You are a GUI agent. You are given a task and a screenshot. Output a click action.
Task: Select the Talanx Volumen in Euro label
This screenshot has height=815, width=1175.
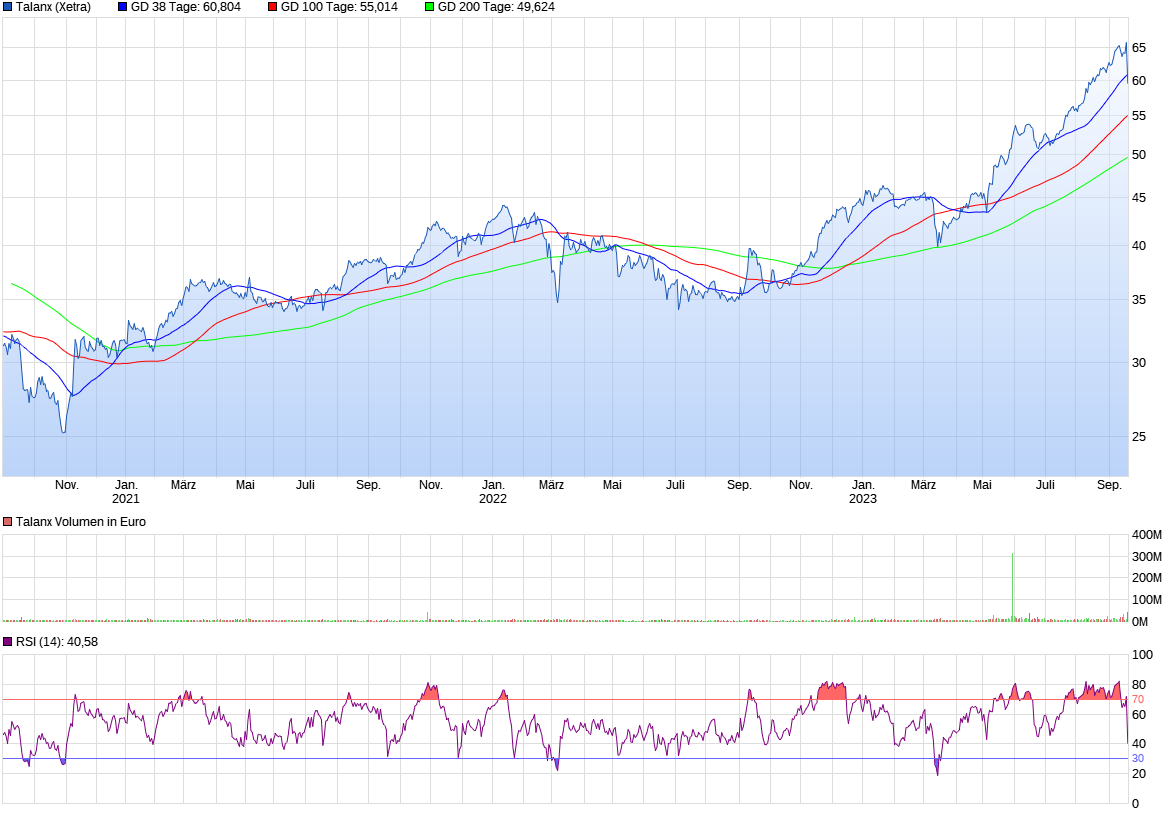coord(82,521)
